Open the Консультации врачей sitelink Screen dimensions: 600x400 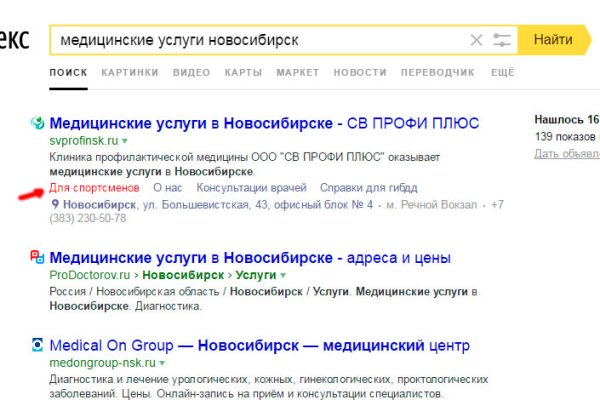coord(250,188)
